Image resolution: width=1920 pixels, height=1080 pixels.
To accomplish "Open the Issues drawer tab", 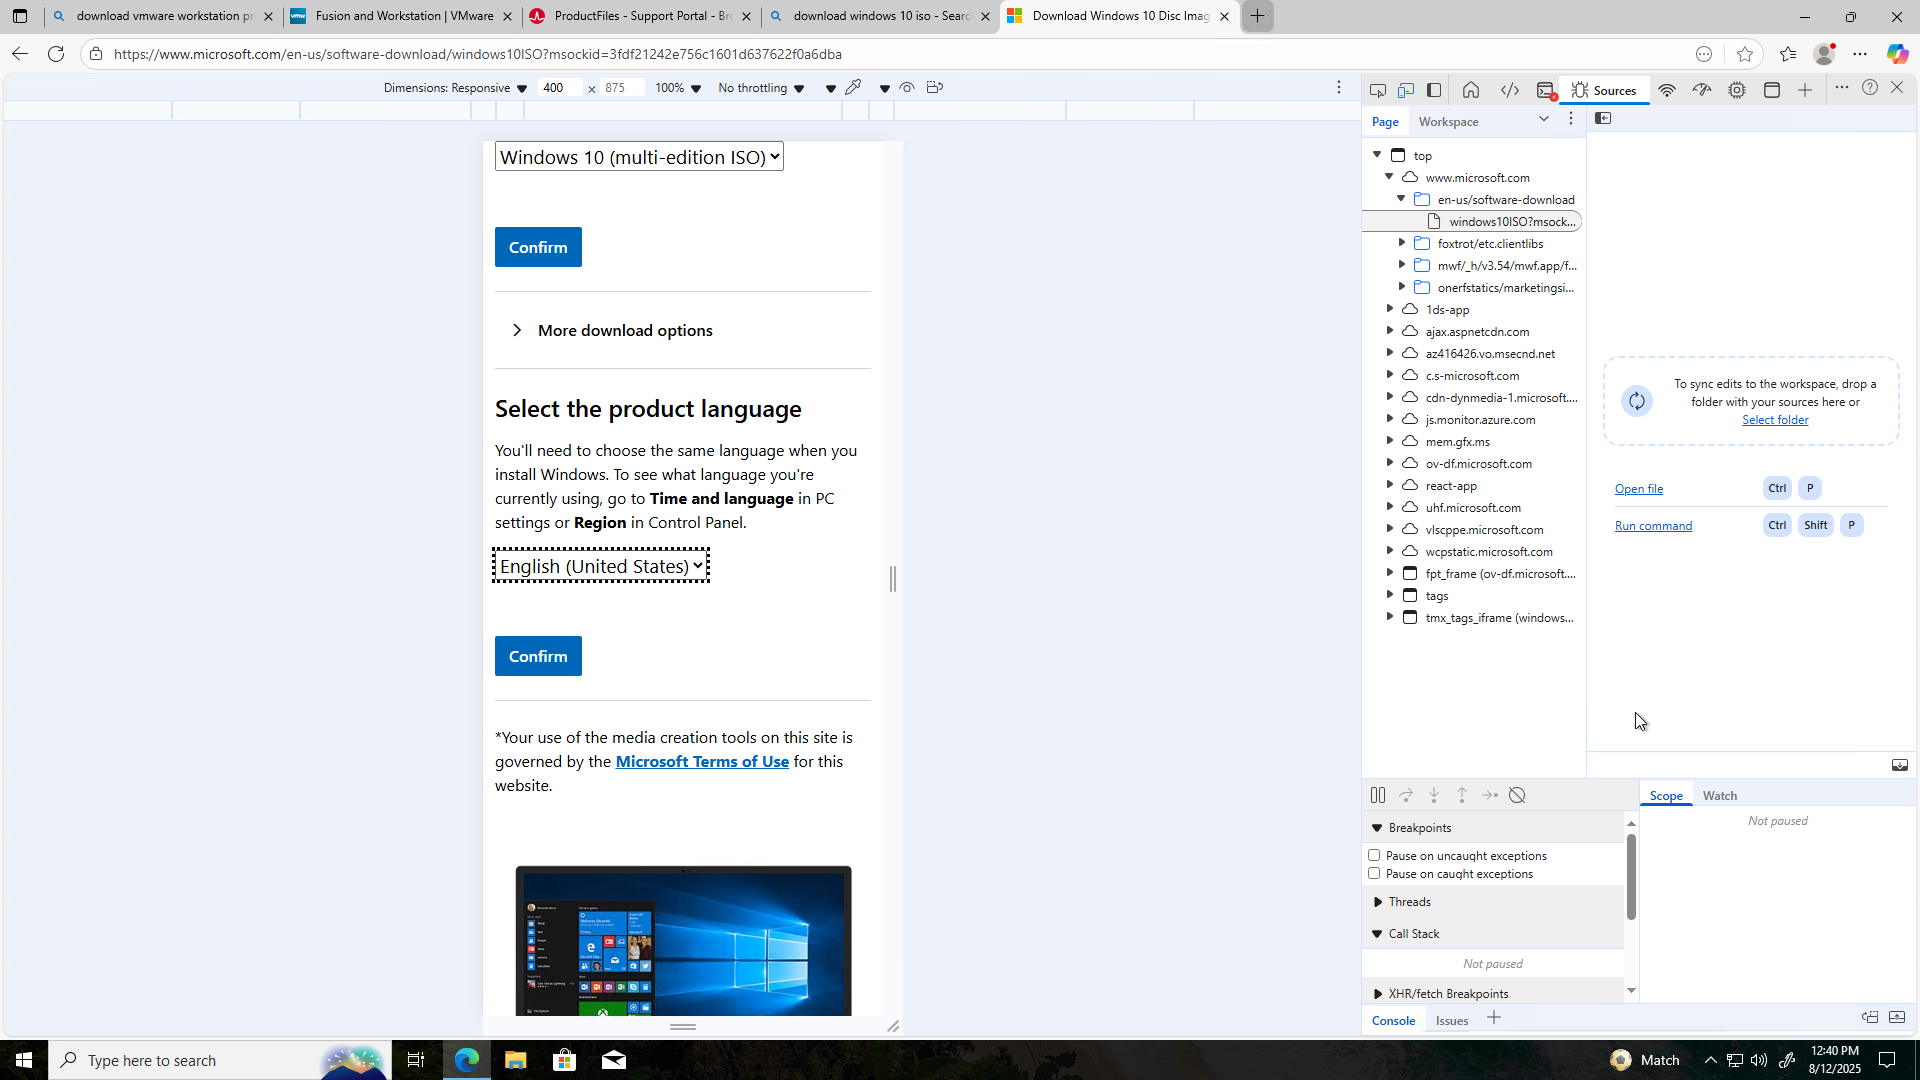I will click(1452, 1021).
